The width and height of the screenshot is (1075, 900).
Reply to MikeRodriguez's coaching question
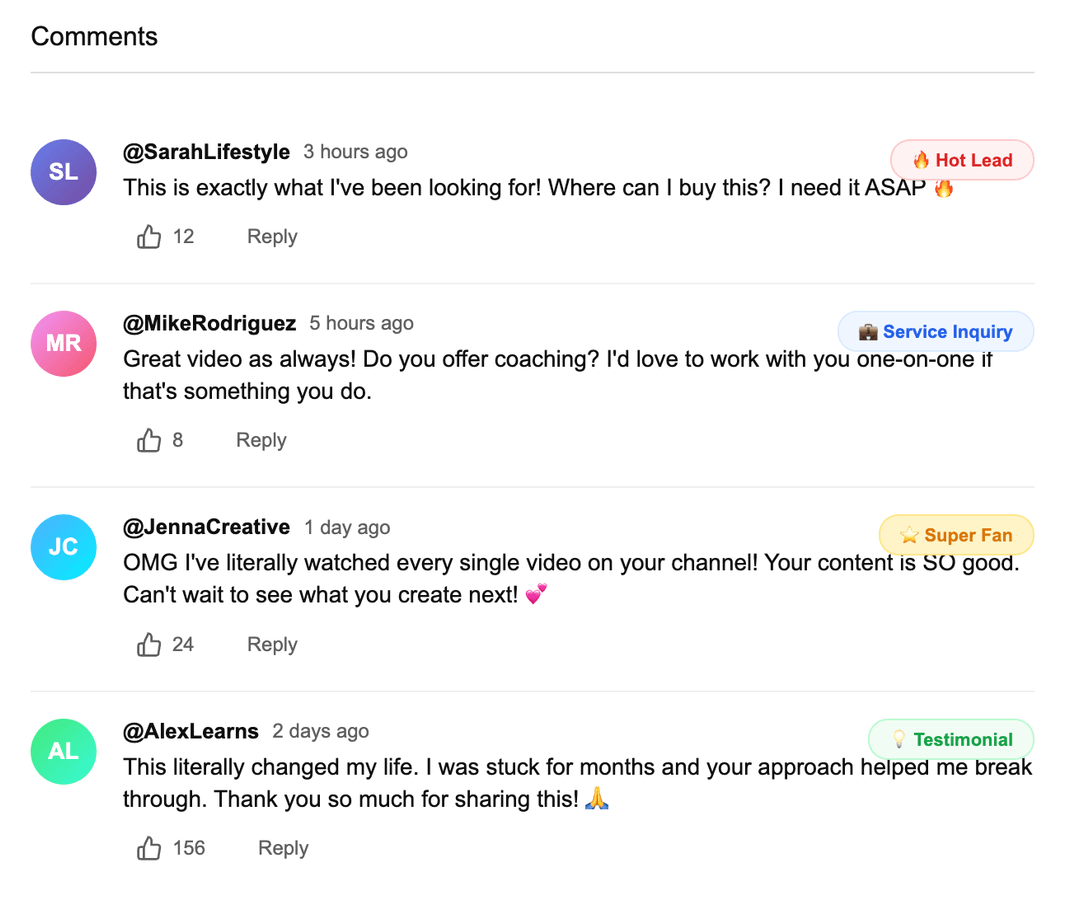(x=261, y=441)
